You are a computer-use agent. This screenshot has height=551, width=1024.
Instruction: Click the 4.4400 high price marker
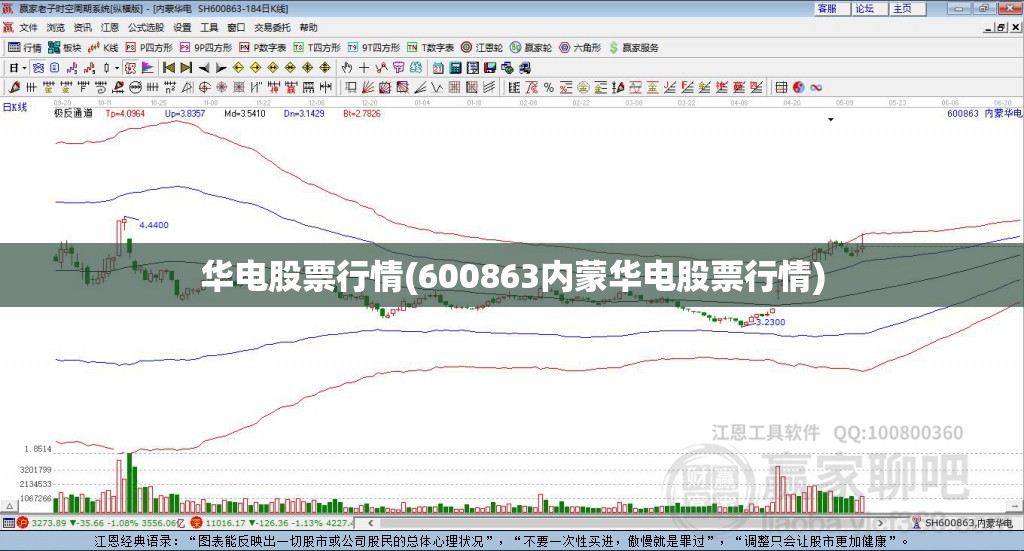(x=154, y=225)
